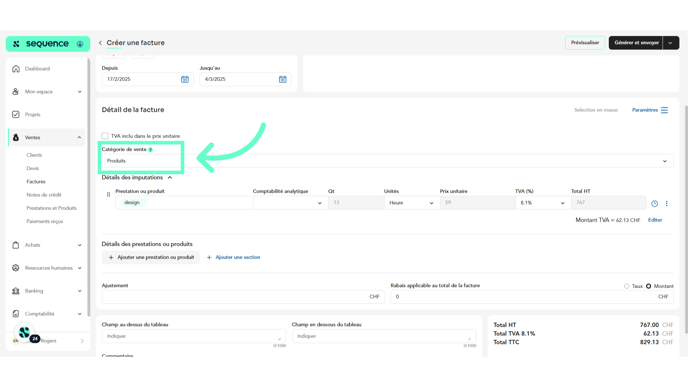Expand the user profile arrow at sidebar bottom
The width and height of the screenshot is (688, 387).
[82, 341]
